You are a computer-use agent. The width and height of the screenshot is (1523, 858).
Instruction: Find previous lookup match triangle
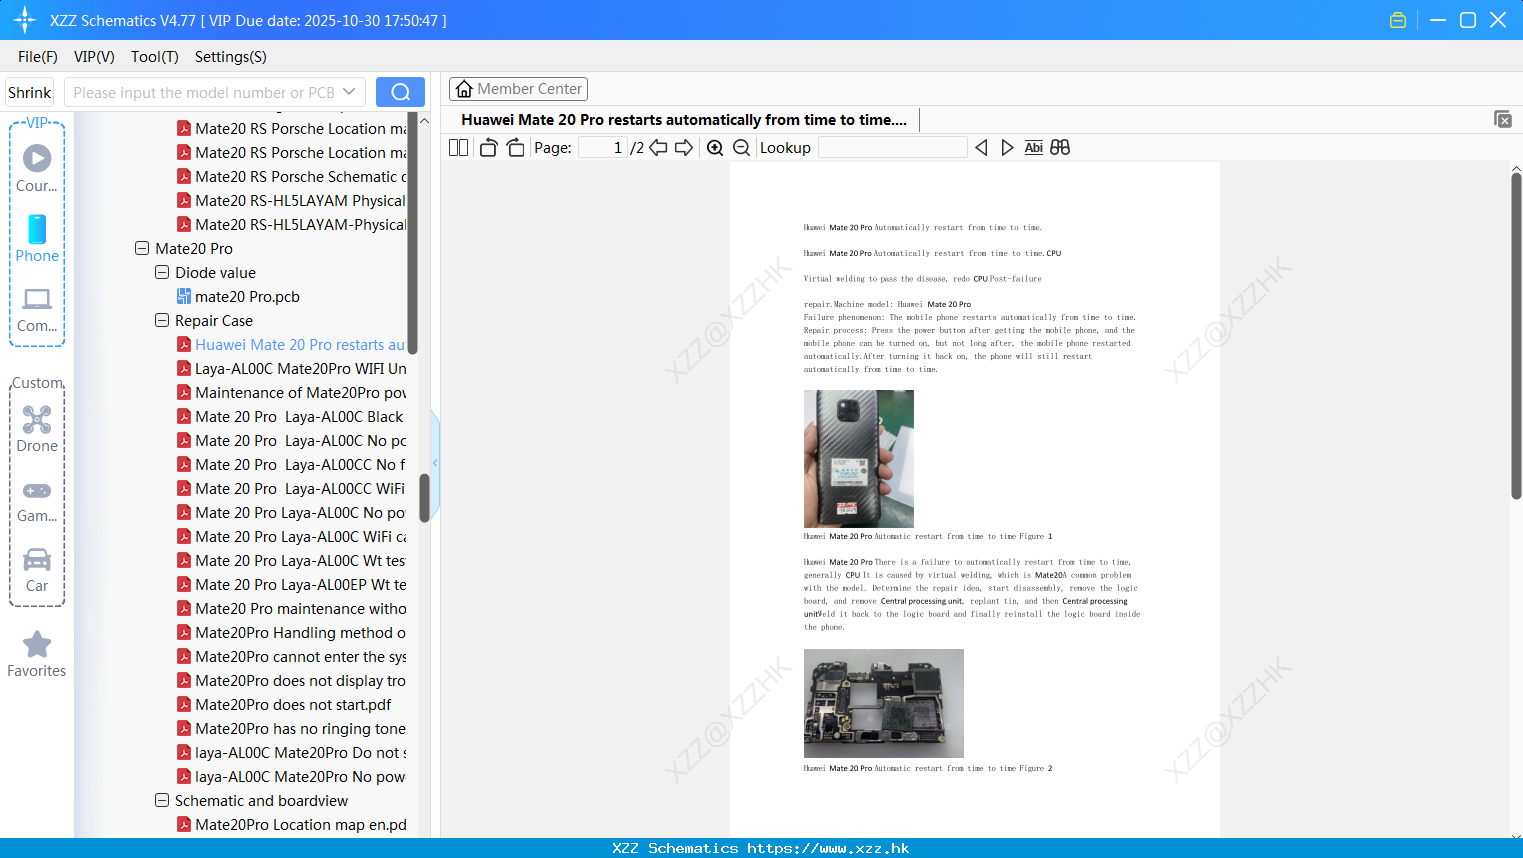981,148
